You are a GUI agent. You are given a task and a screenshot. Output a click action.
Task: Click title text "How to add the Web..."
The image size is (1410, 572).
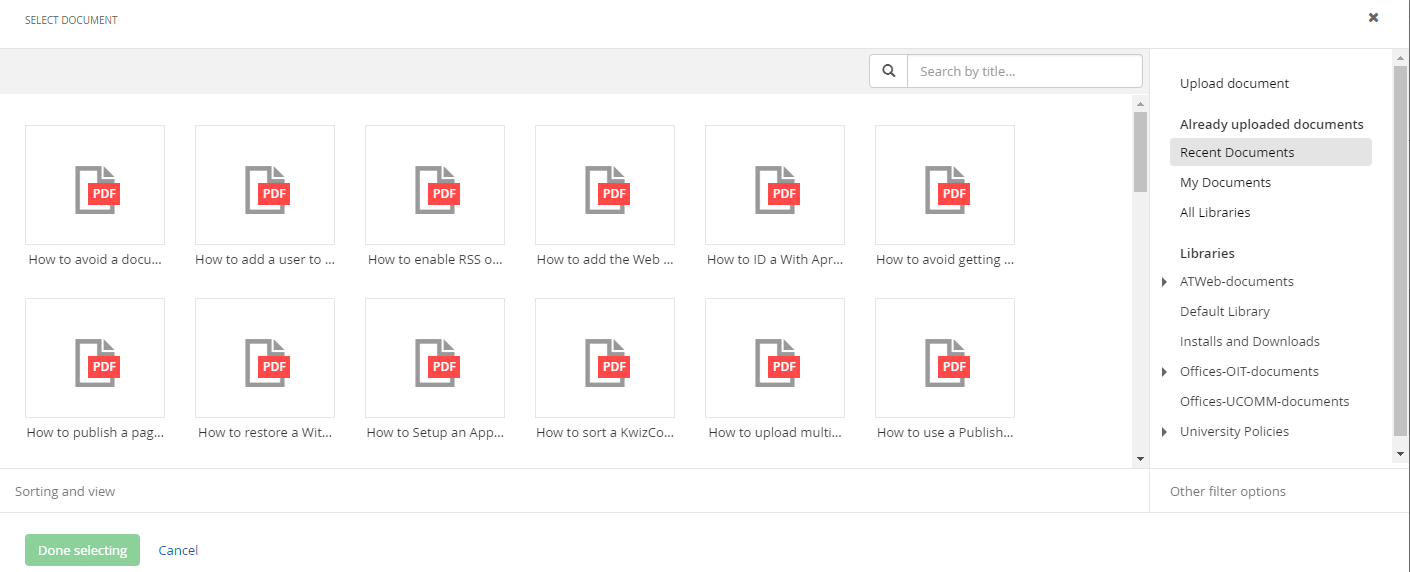[605, 259]
